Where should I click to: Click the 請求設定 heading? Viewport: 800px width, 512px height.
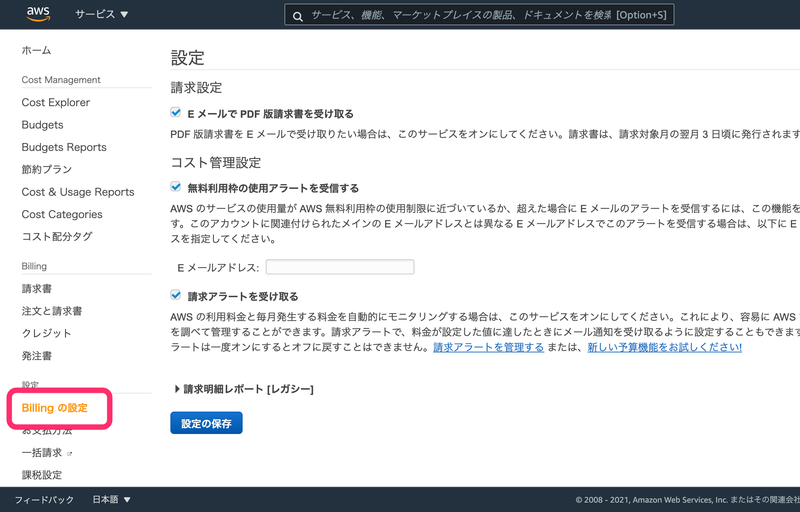196,88
